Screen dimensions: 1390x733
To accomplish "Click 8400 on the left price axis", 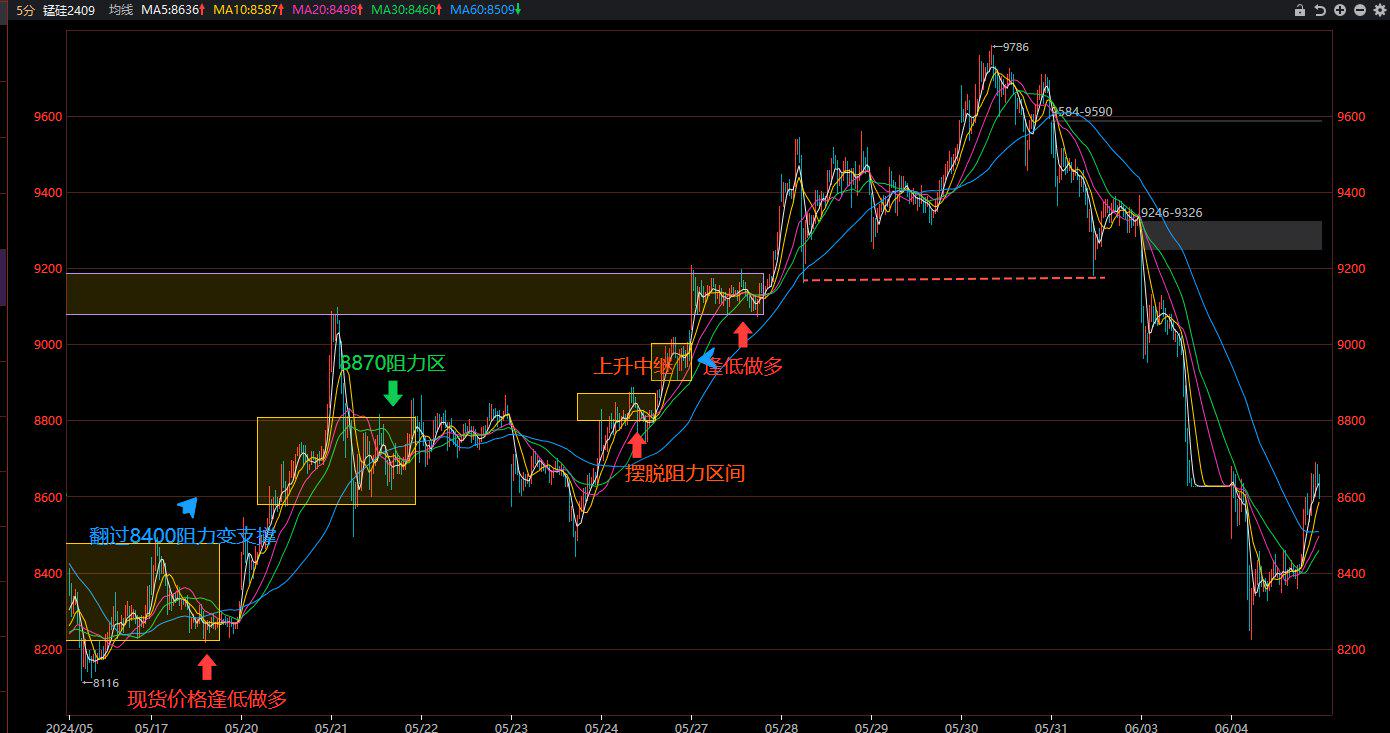I will (49, 574).
